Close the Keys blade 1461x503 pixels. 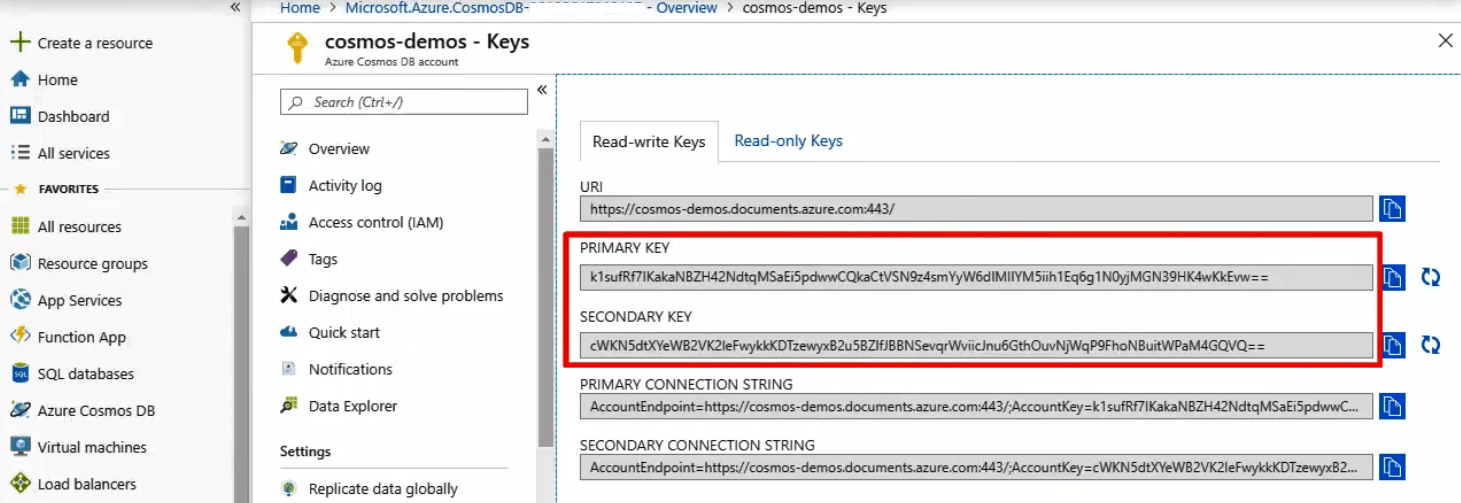click(1445, 41)
